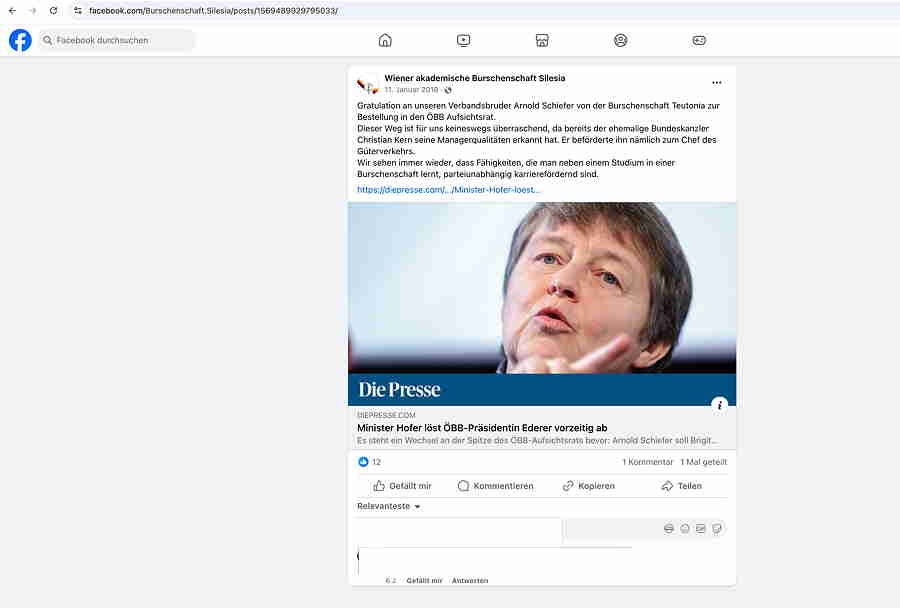Open the Marketplace storefront icon
This screenshot has width=900, height=608.
click(x=542, y=40)
